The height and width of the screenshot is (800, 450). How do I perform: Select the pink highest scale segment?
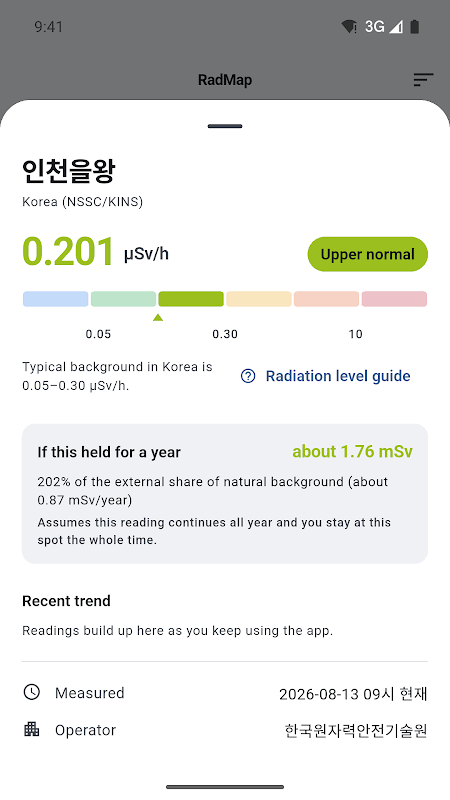click(x=394, y=299)
